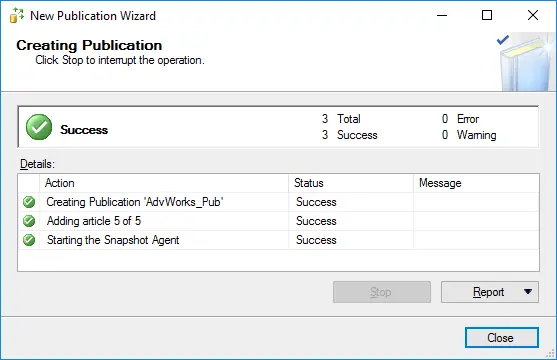The width and height of the screenshot is (557, 360).
Task: Click the "Click Stop to interrupt" instruction text
Action: coord(120,60)
